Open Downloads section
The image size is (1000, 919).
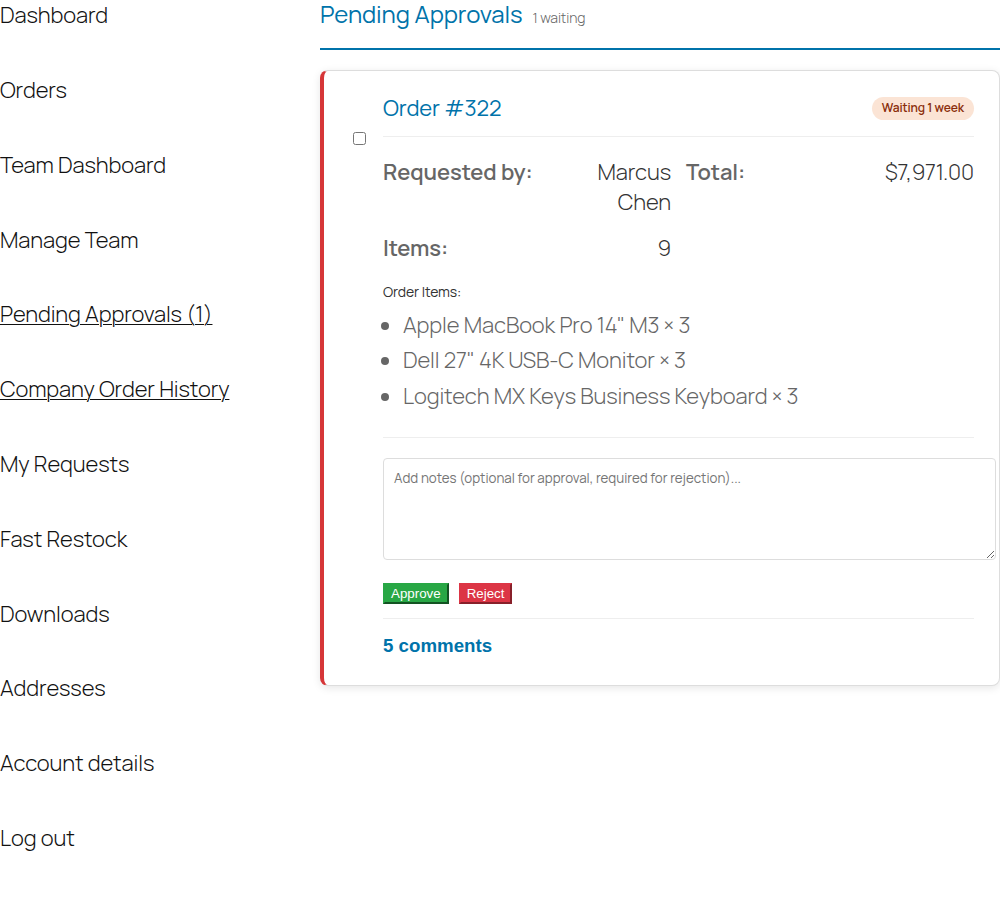pyautogui.click(x=55, y=614)
